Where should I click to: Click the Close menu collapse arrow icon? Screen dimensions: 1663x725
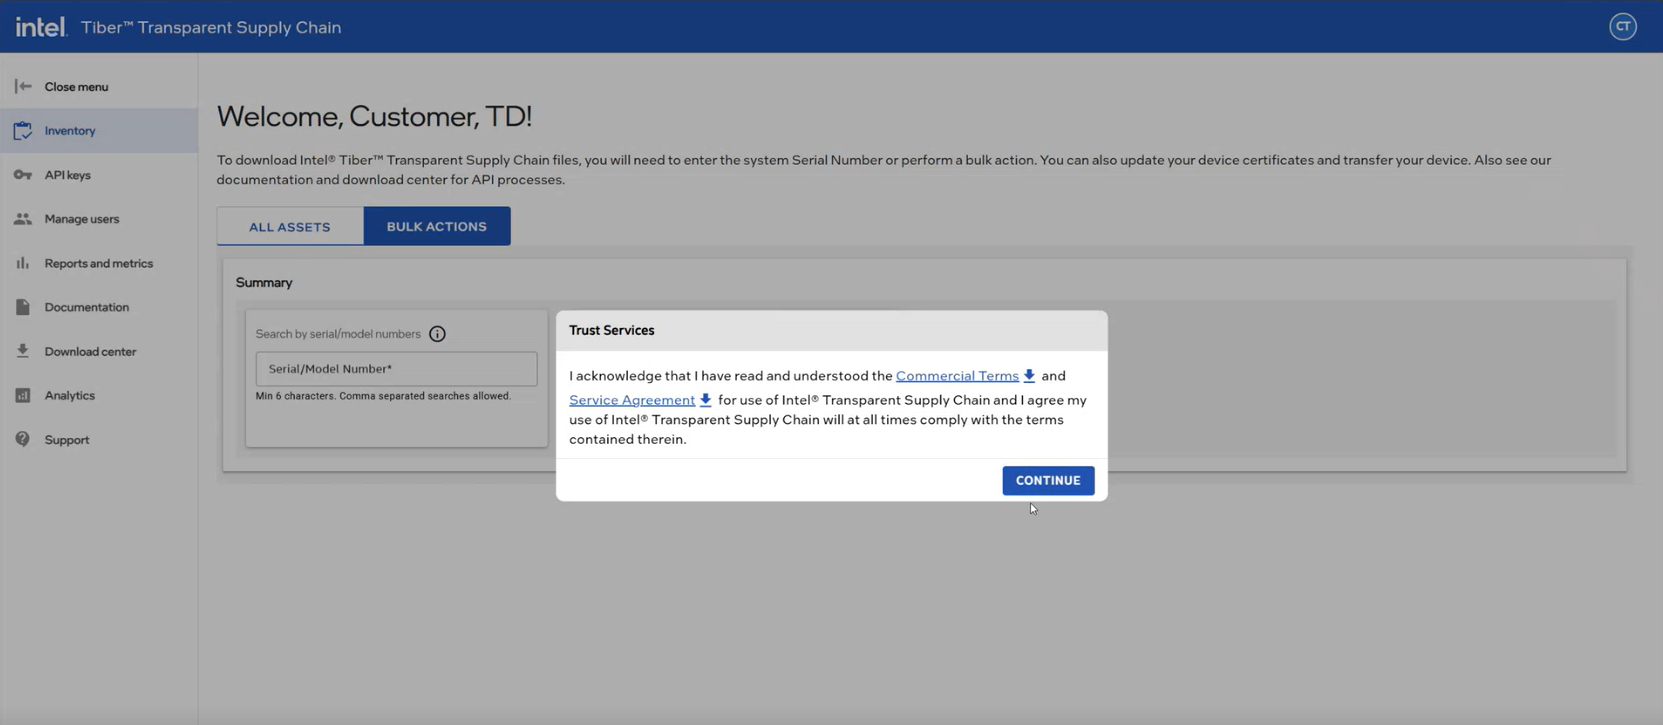pos(23,87)
